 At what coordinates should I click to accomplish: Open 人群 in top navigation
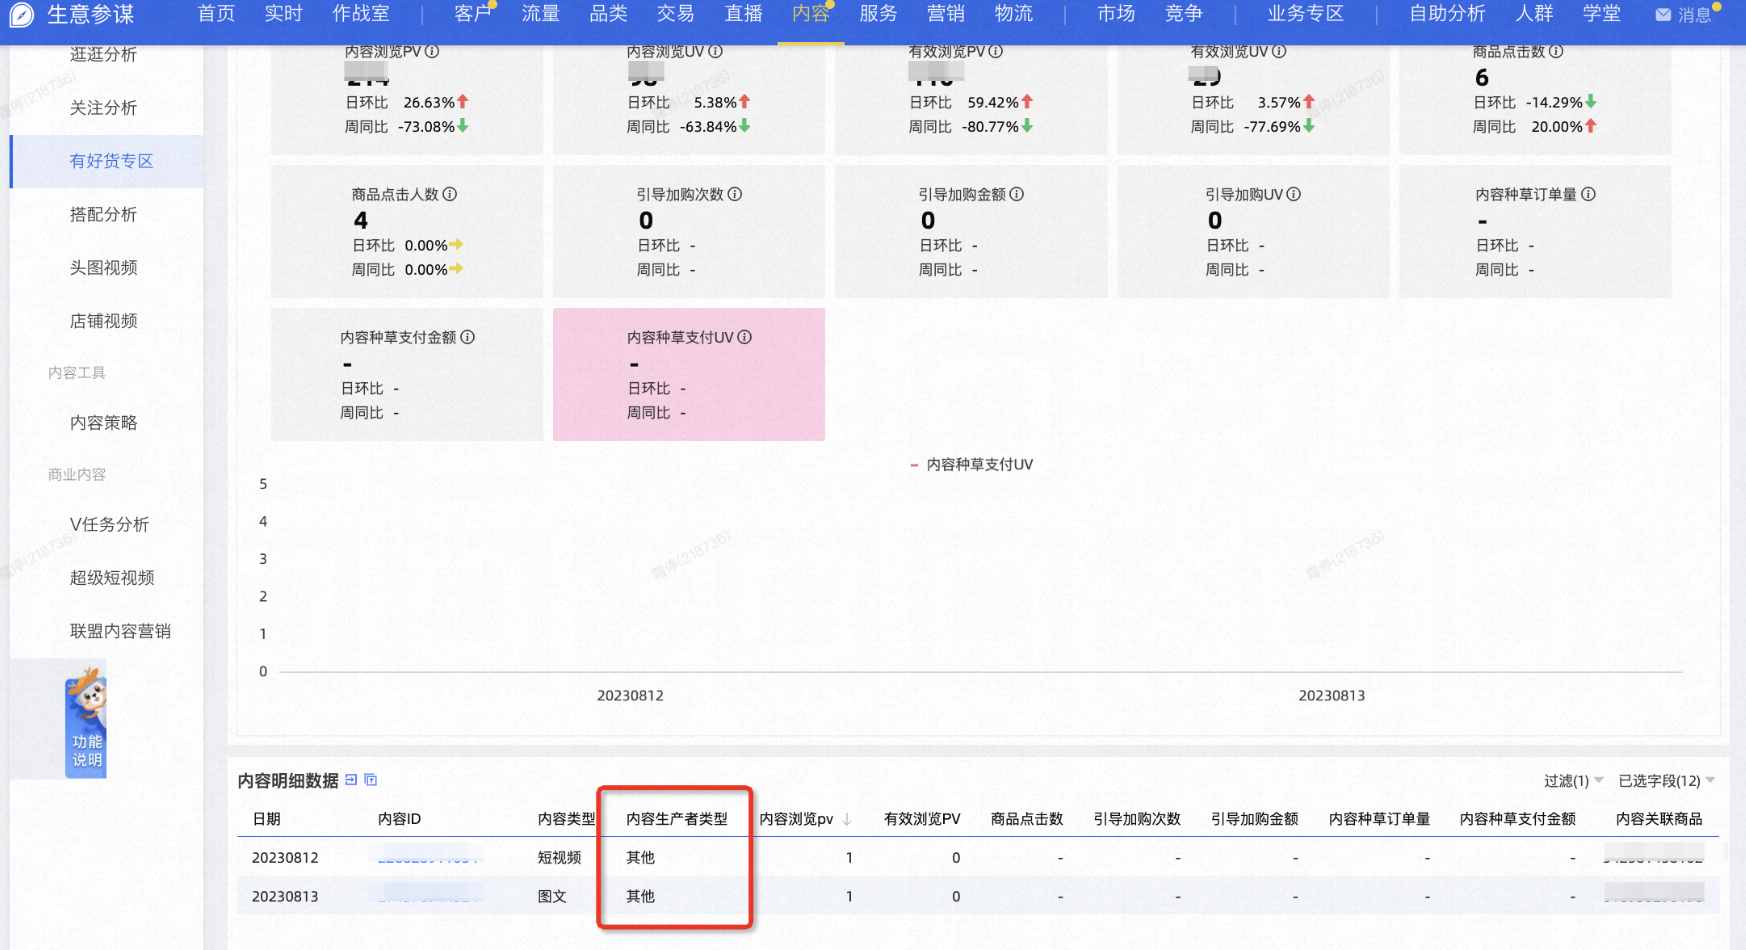pyautogui.click(x=1534, y=14)
